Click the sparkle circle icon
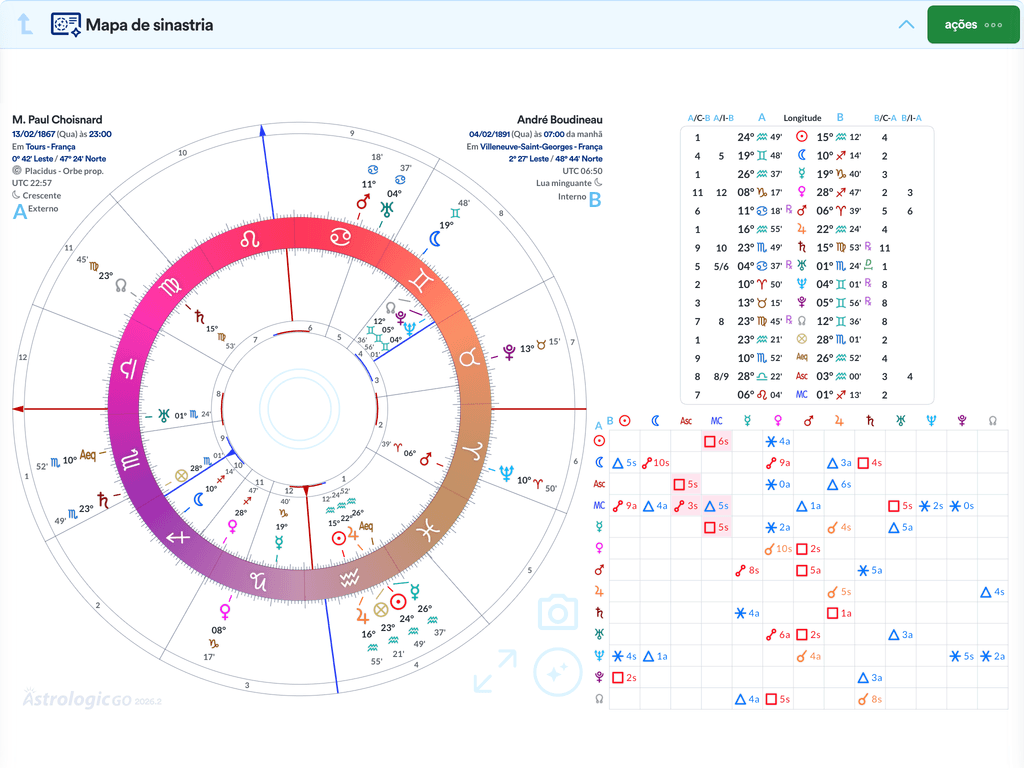Image resolution: width=1024 pixels, height=768 pixels. [x=558, y=671]
